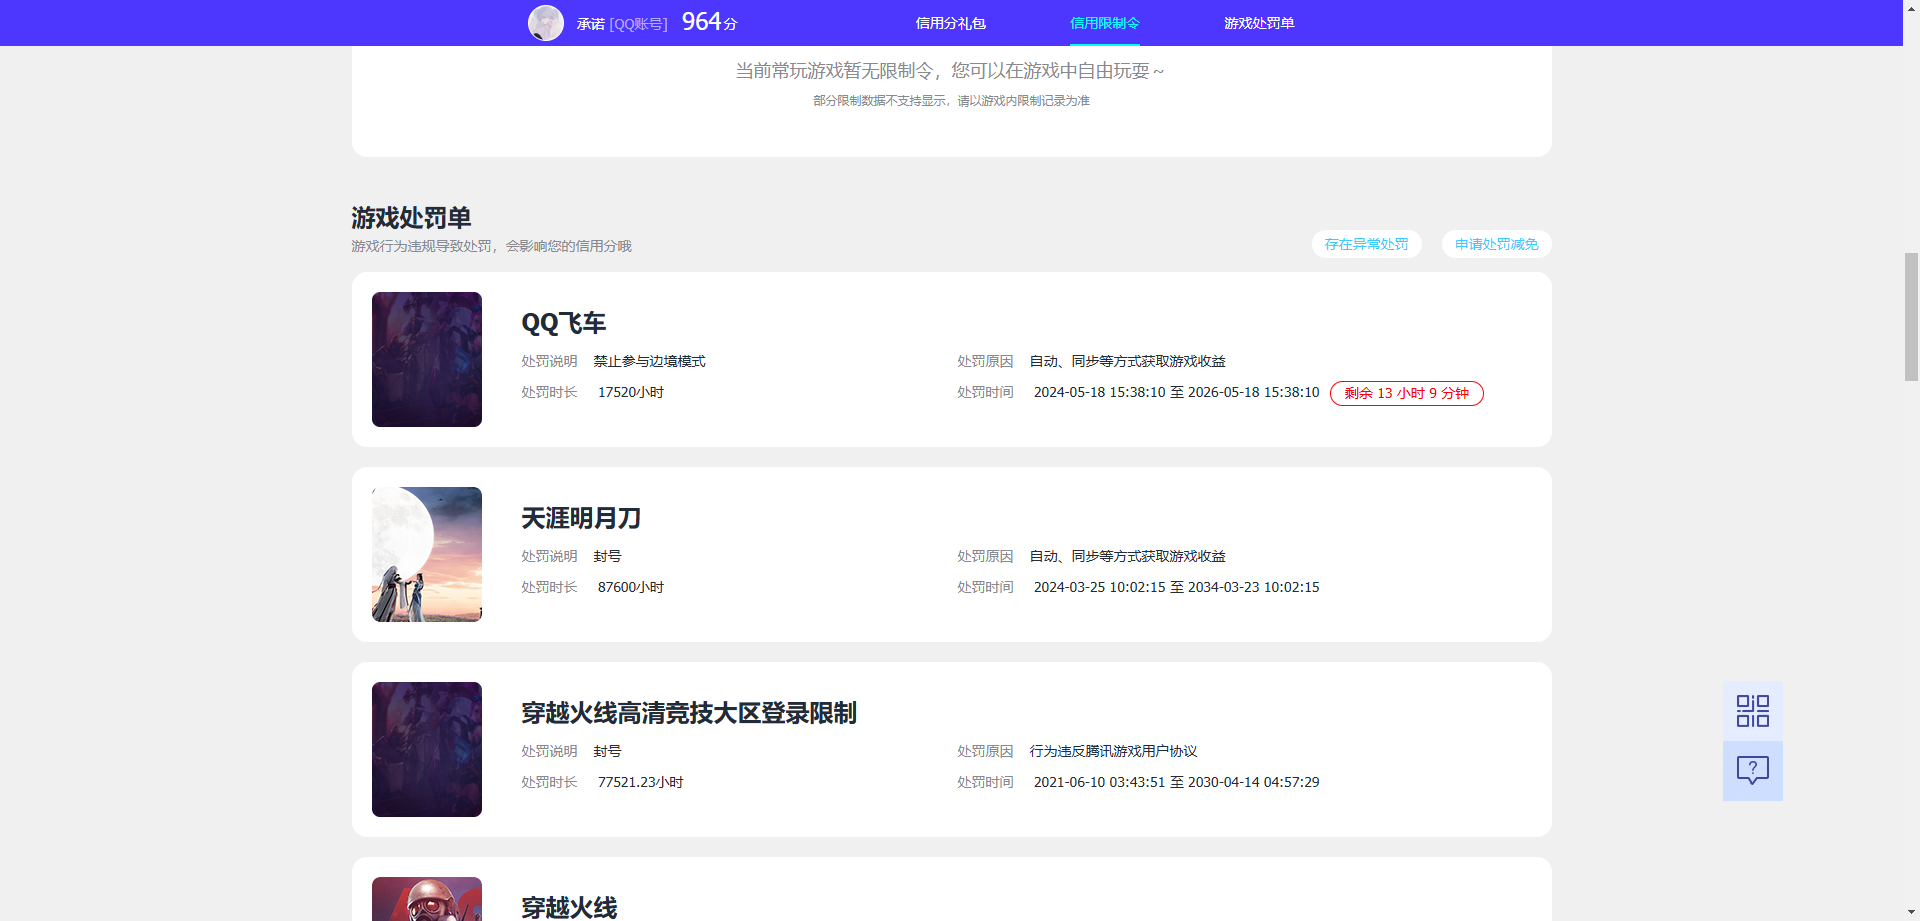This screenshot has width=1920, height=921.
Task: Click the 剩余 13 小时 9 分钟 badge
Action: coord(1406,393)
